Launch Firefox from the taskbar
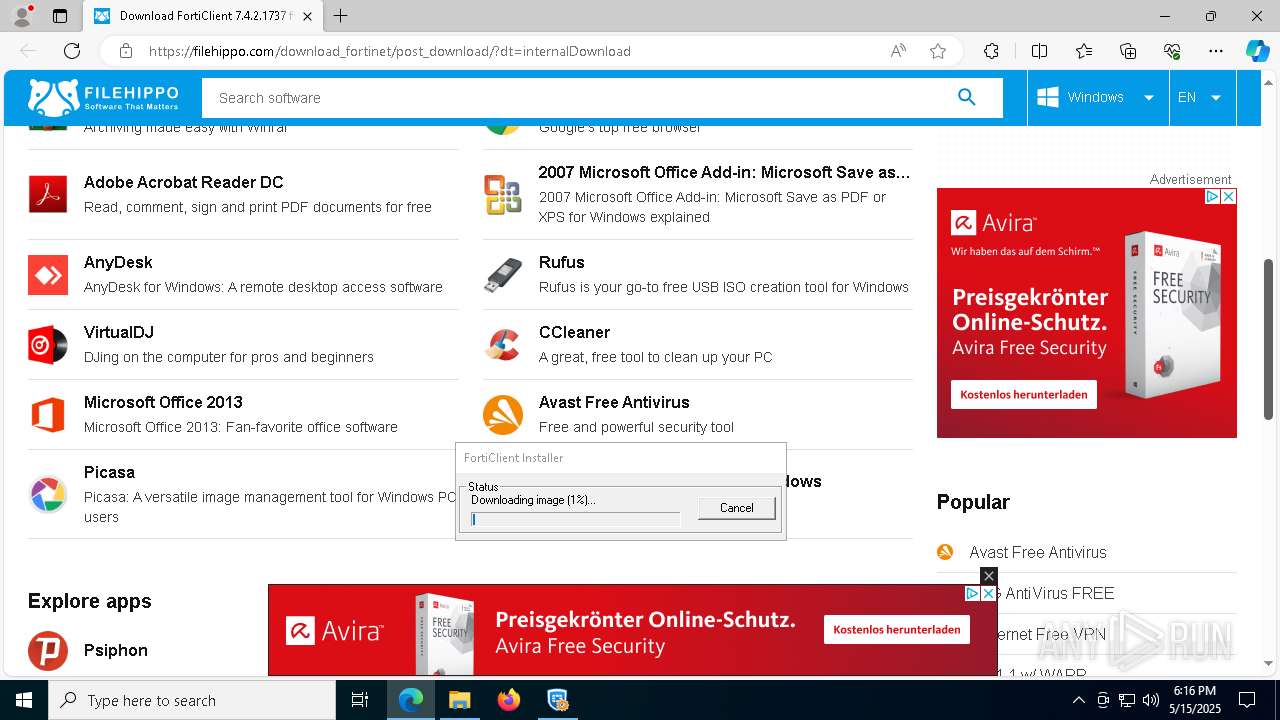This screenshot has height=720, width=1280. (508, 700)
